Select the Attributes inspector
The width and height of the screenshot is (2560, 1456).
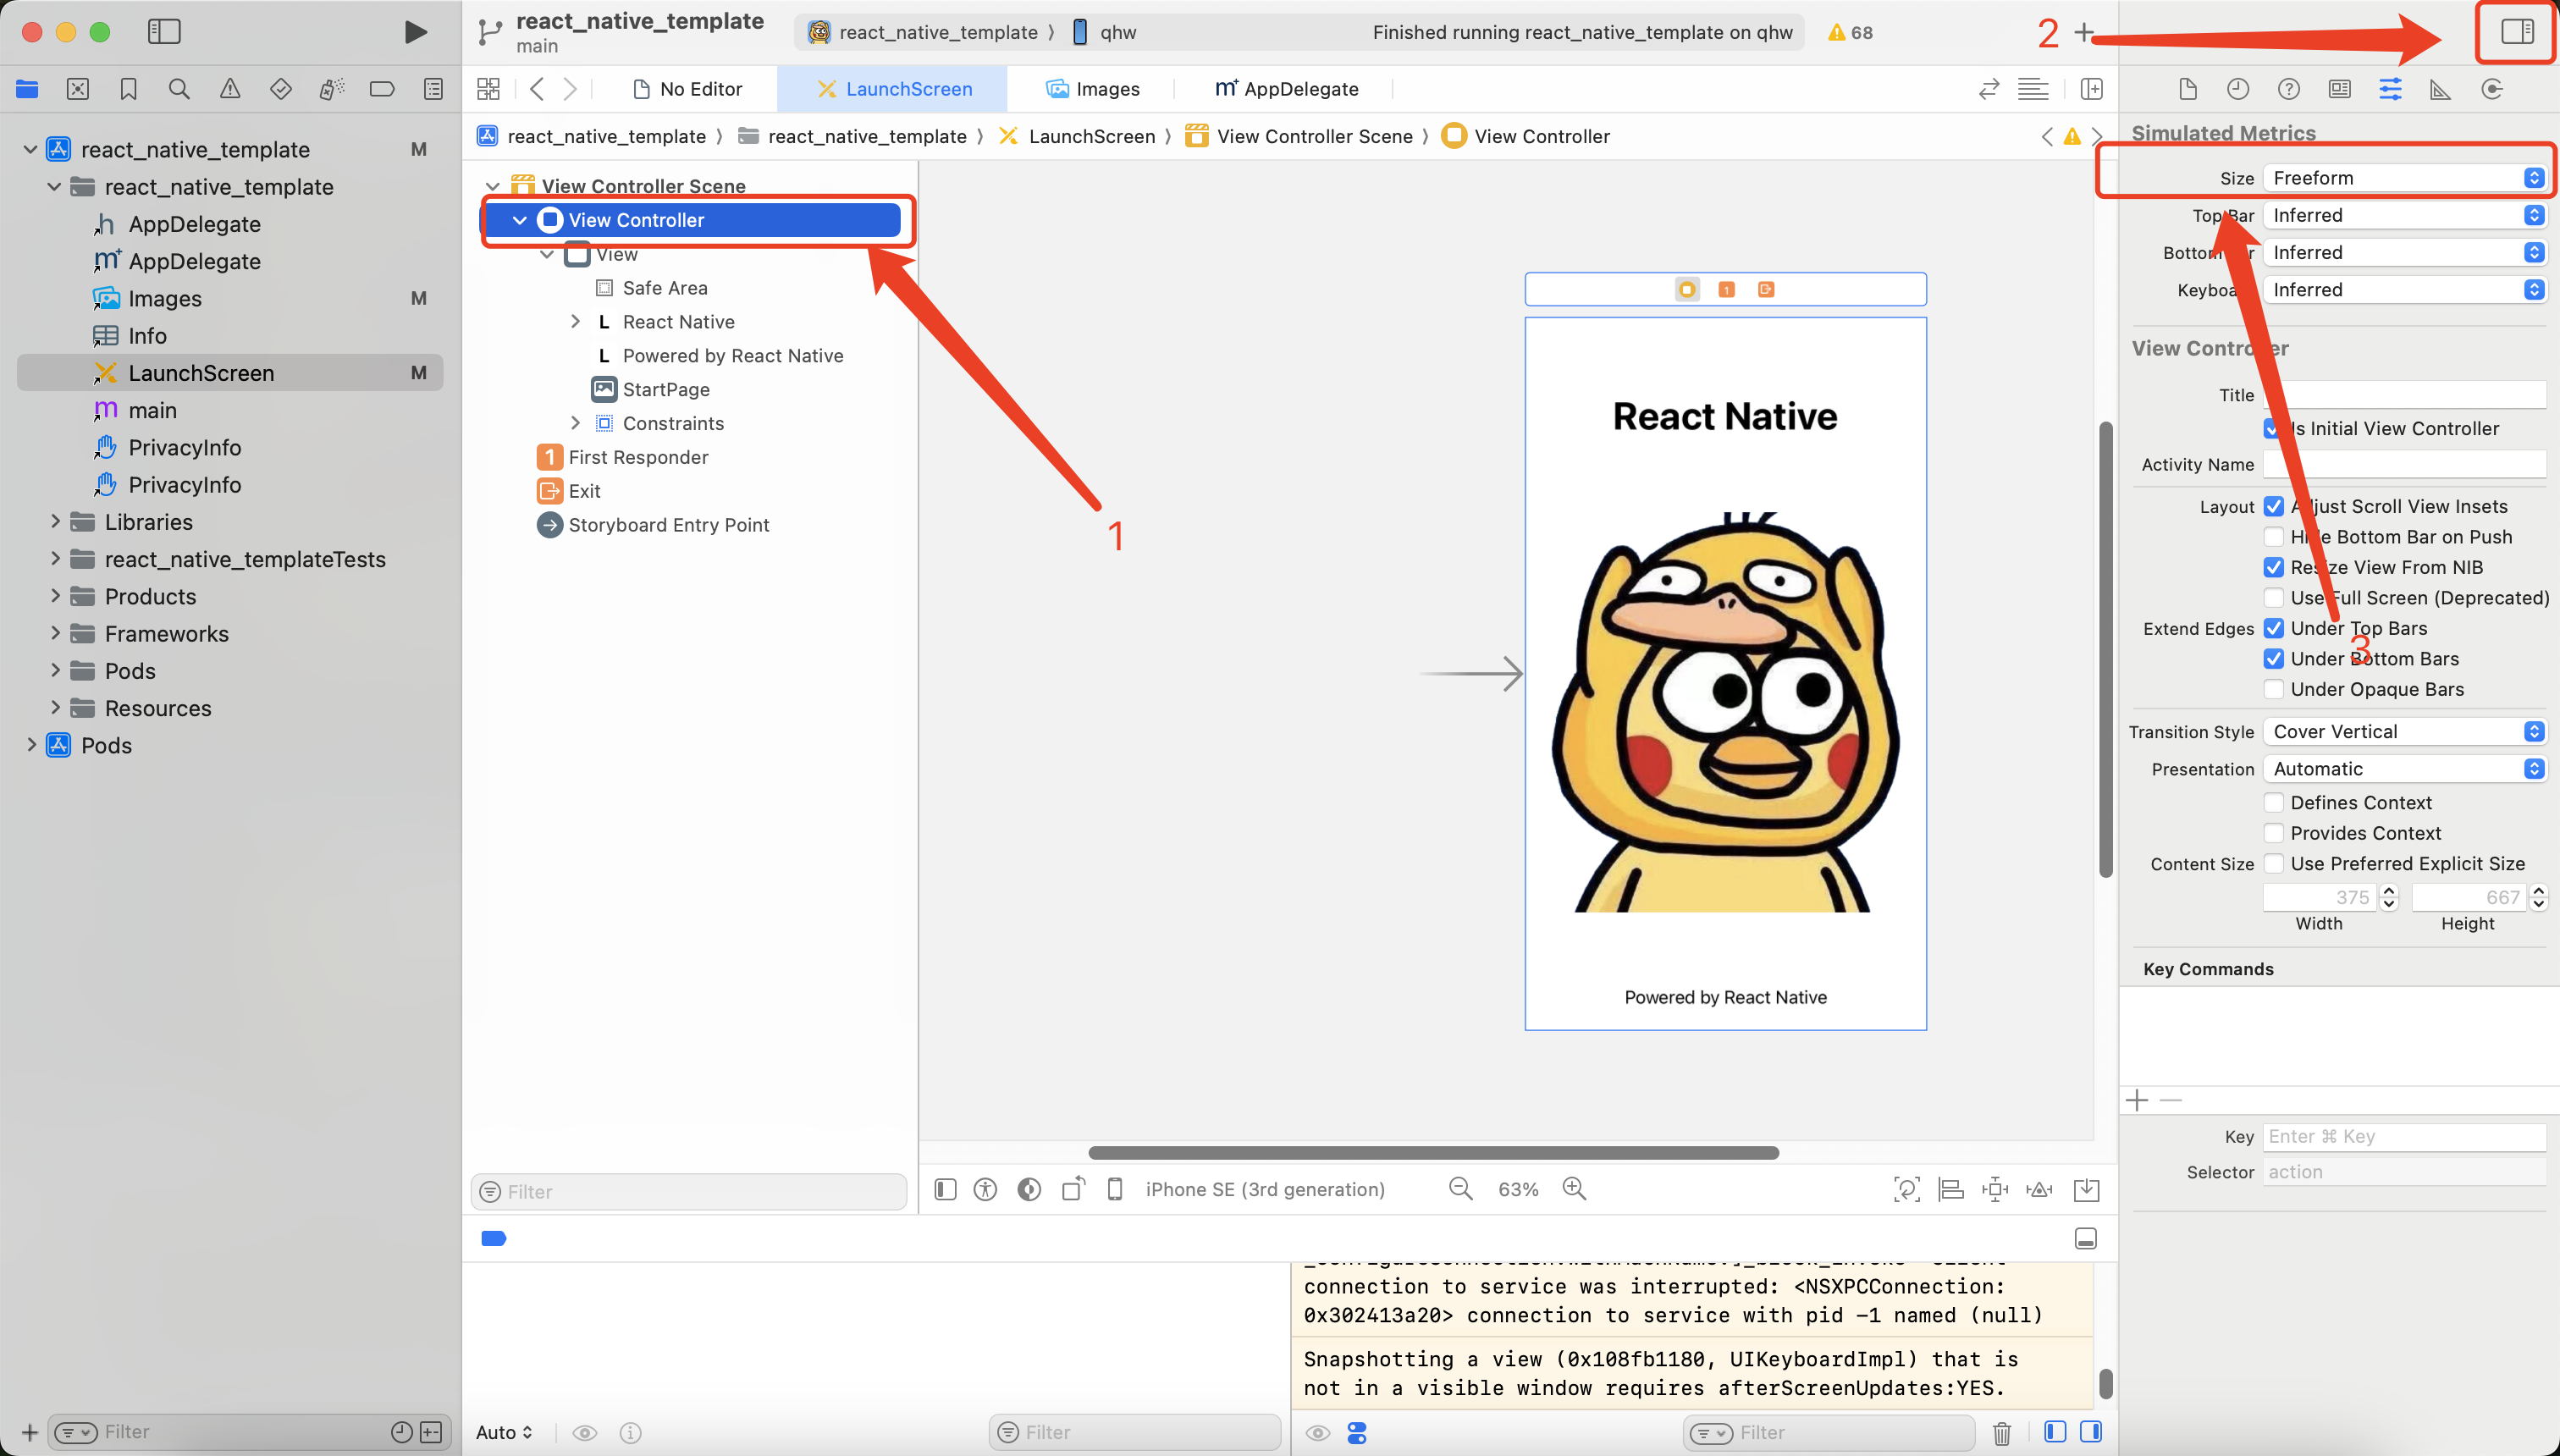pos(2391,88)
